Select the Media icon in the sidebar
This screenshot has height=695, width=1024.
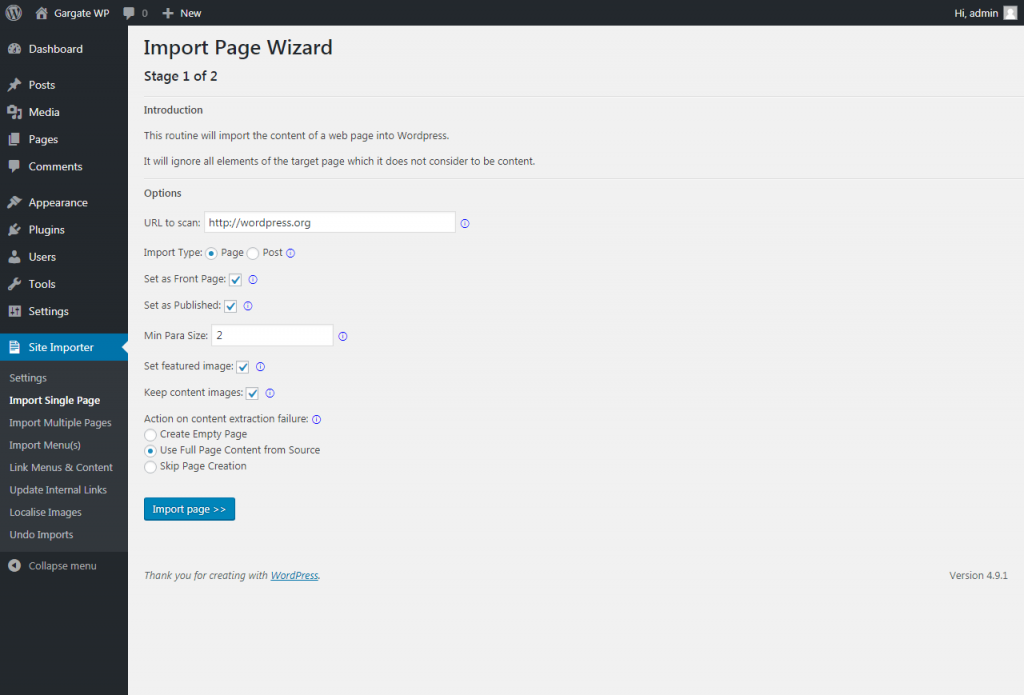point(16,111)
